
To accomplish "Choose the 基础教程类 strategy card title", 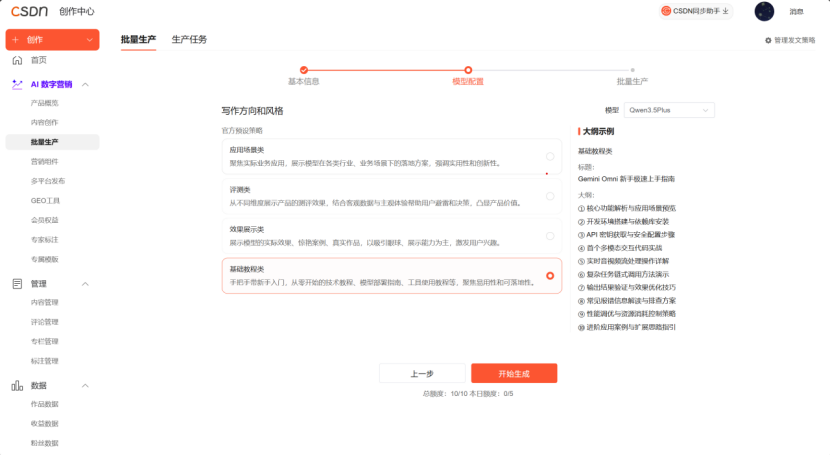I will tap(247, 269).
